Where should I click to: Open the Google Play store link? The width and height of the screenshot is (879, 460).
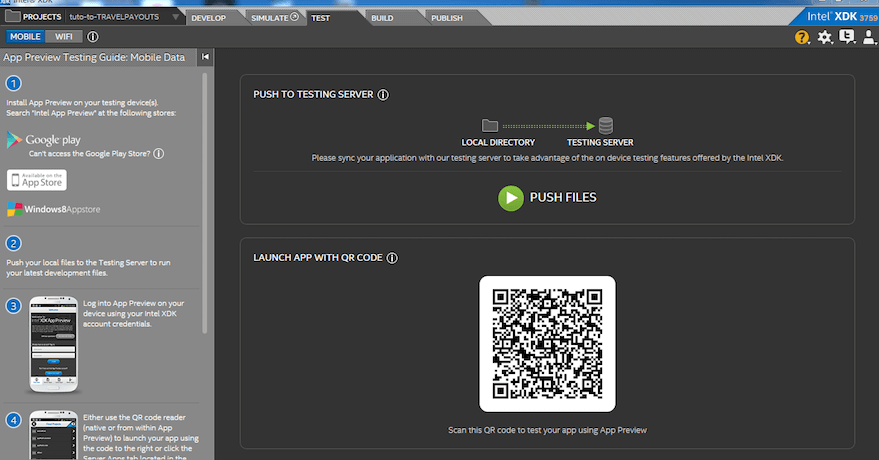[44, 140]
